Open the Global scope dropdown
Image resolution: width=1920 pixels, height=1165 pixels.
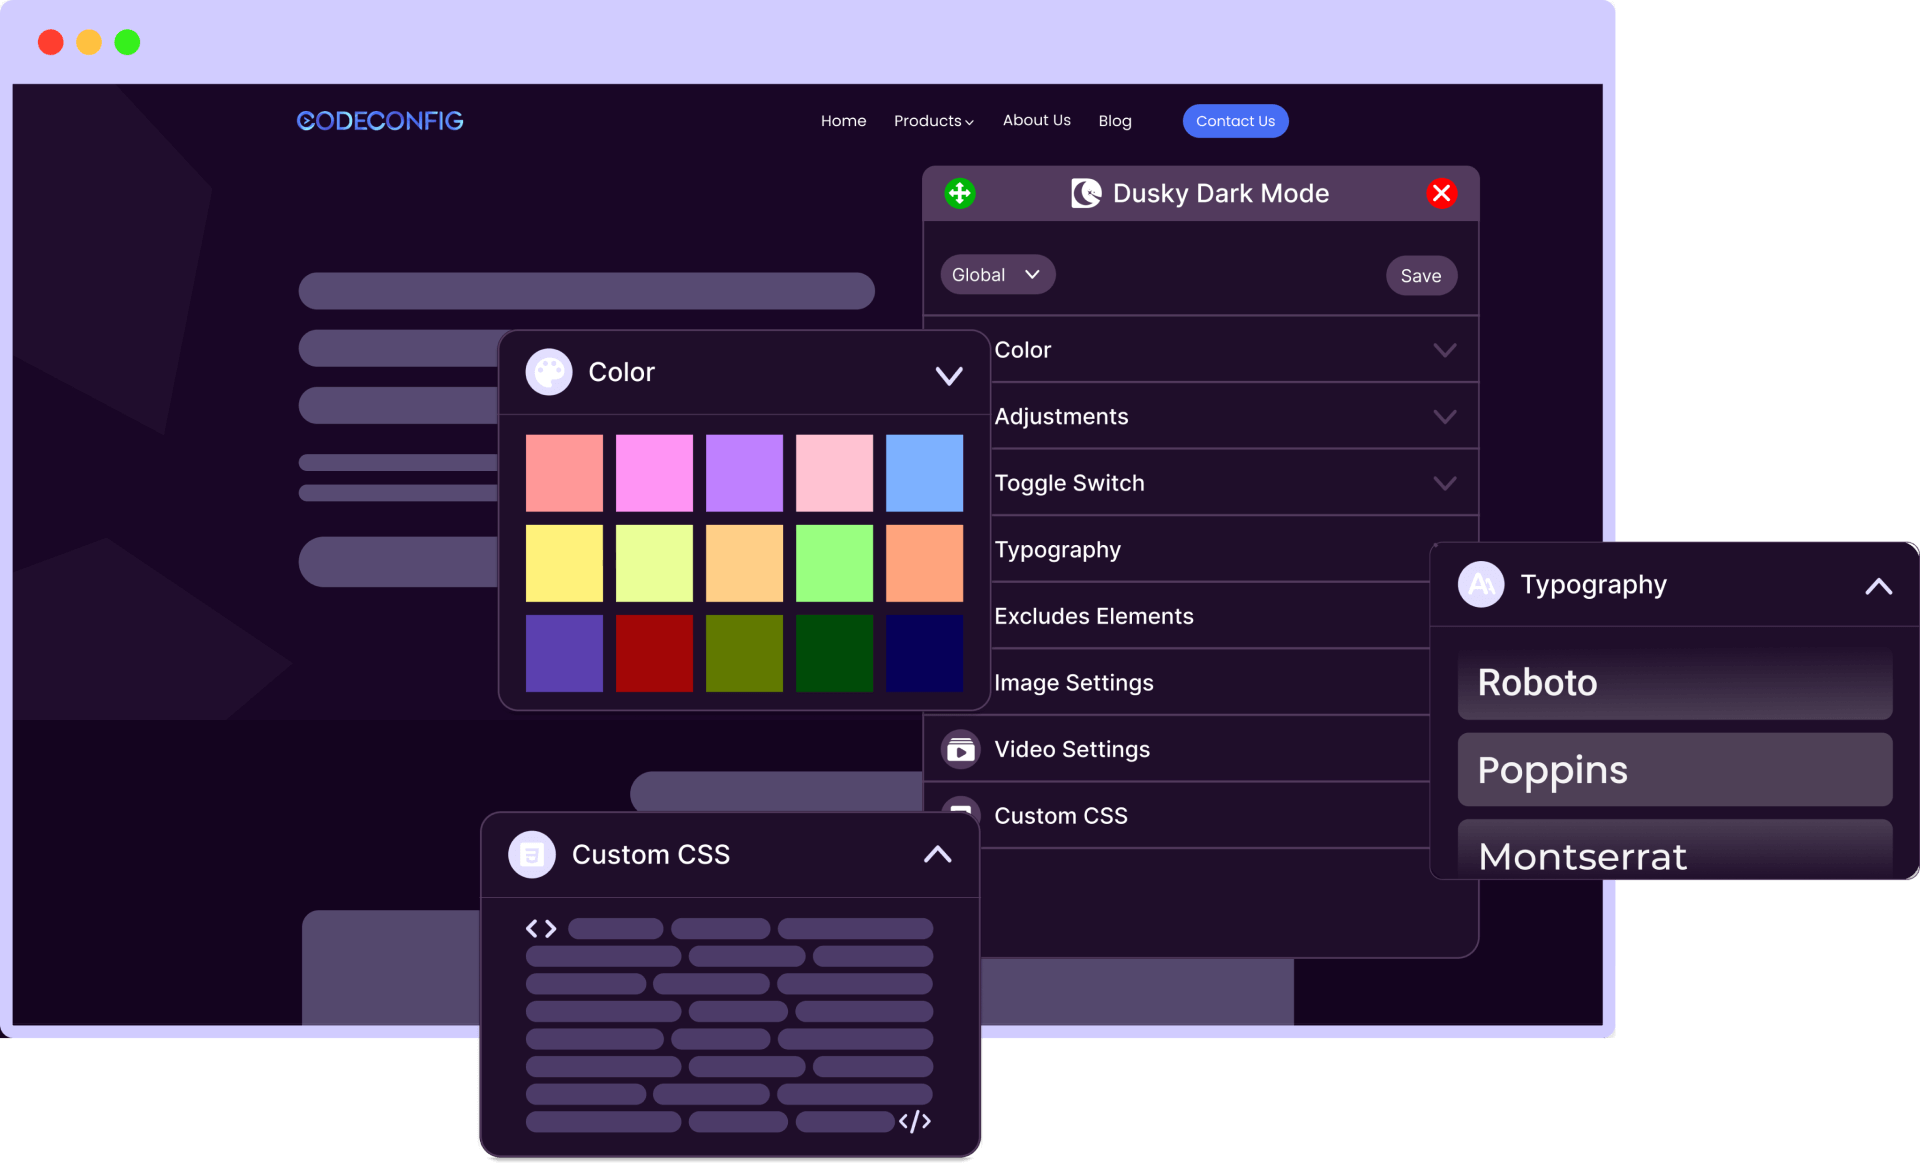997,275
